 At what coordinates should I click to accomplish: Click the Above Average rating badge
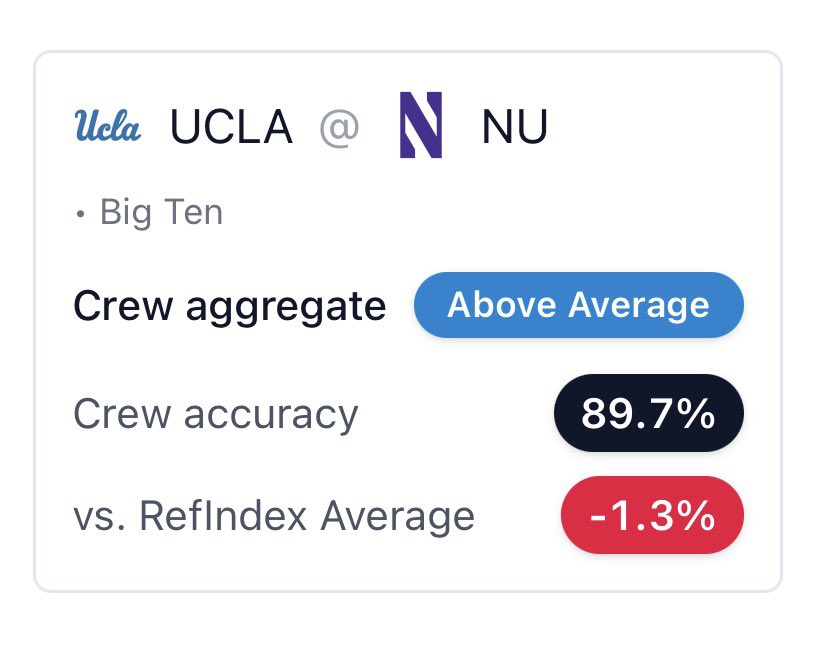tap(579, 305)
